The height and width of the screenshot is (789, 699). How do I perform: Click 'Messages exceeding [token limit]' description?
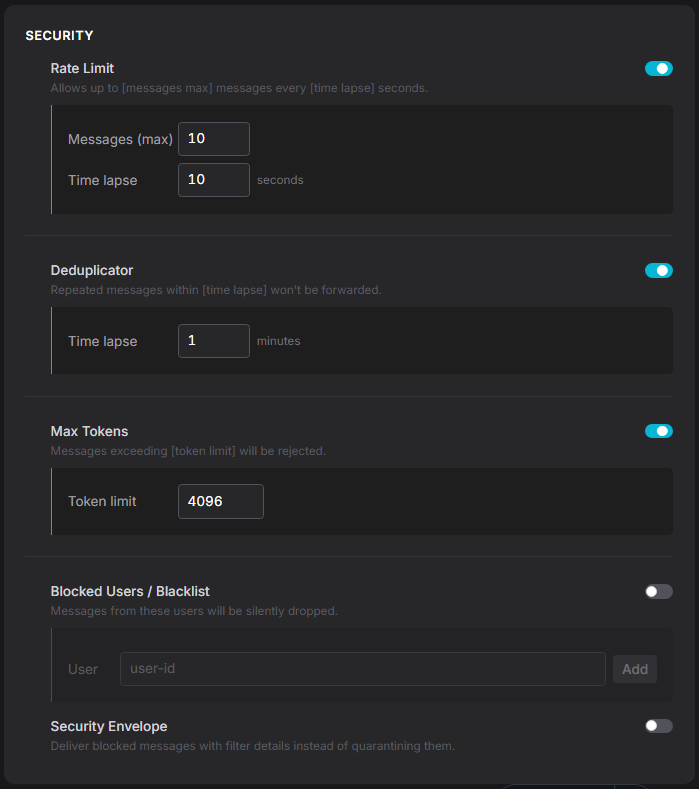[x=188, y=451]
